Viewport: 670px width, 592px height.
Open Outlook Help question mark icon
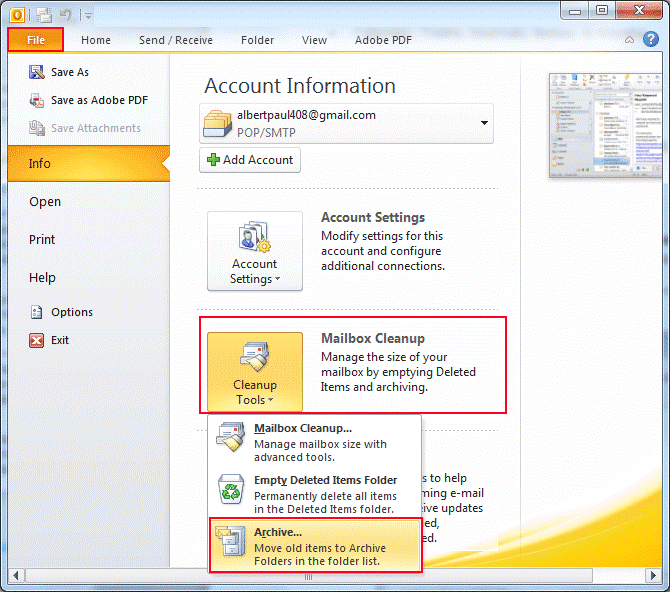point(650,39)
